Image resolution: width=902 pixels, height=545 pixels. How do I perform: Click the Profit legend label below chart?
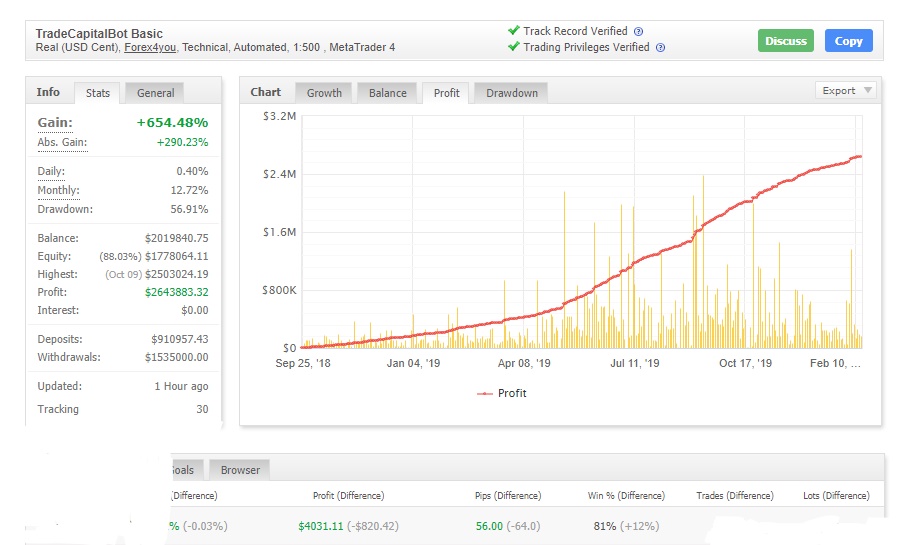pyautogui.click(x=512, y=394)
